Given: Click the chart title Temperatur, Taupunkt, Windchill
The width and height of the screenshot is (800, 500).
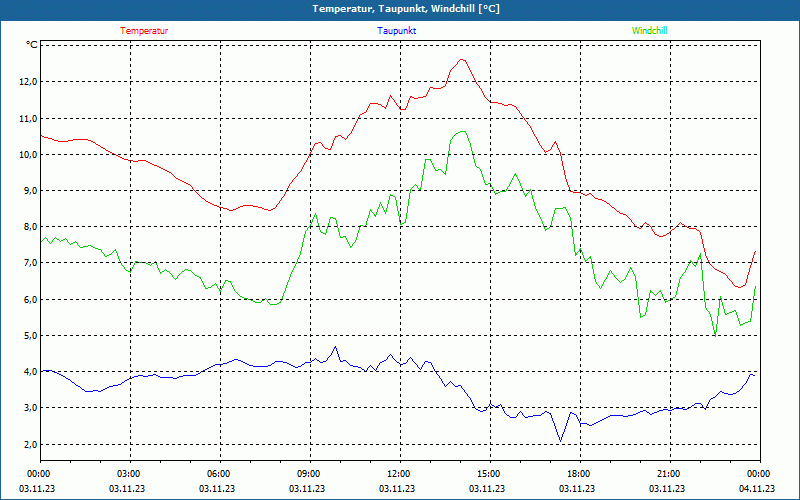Looking at the screenshot, I should [406, 9].
